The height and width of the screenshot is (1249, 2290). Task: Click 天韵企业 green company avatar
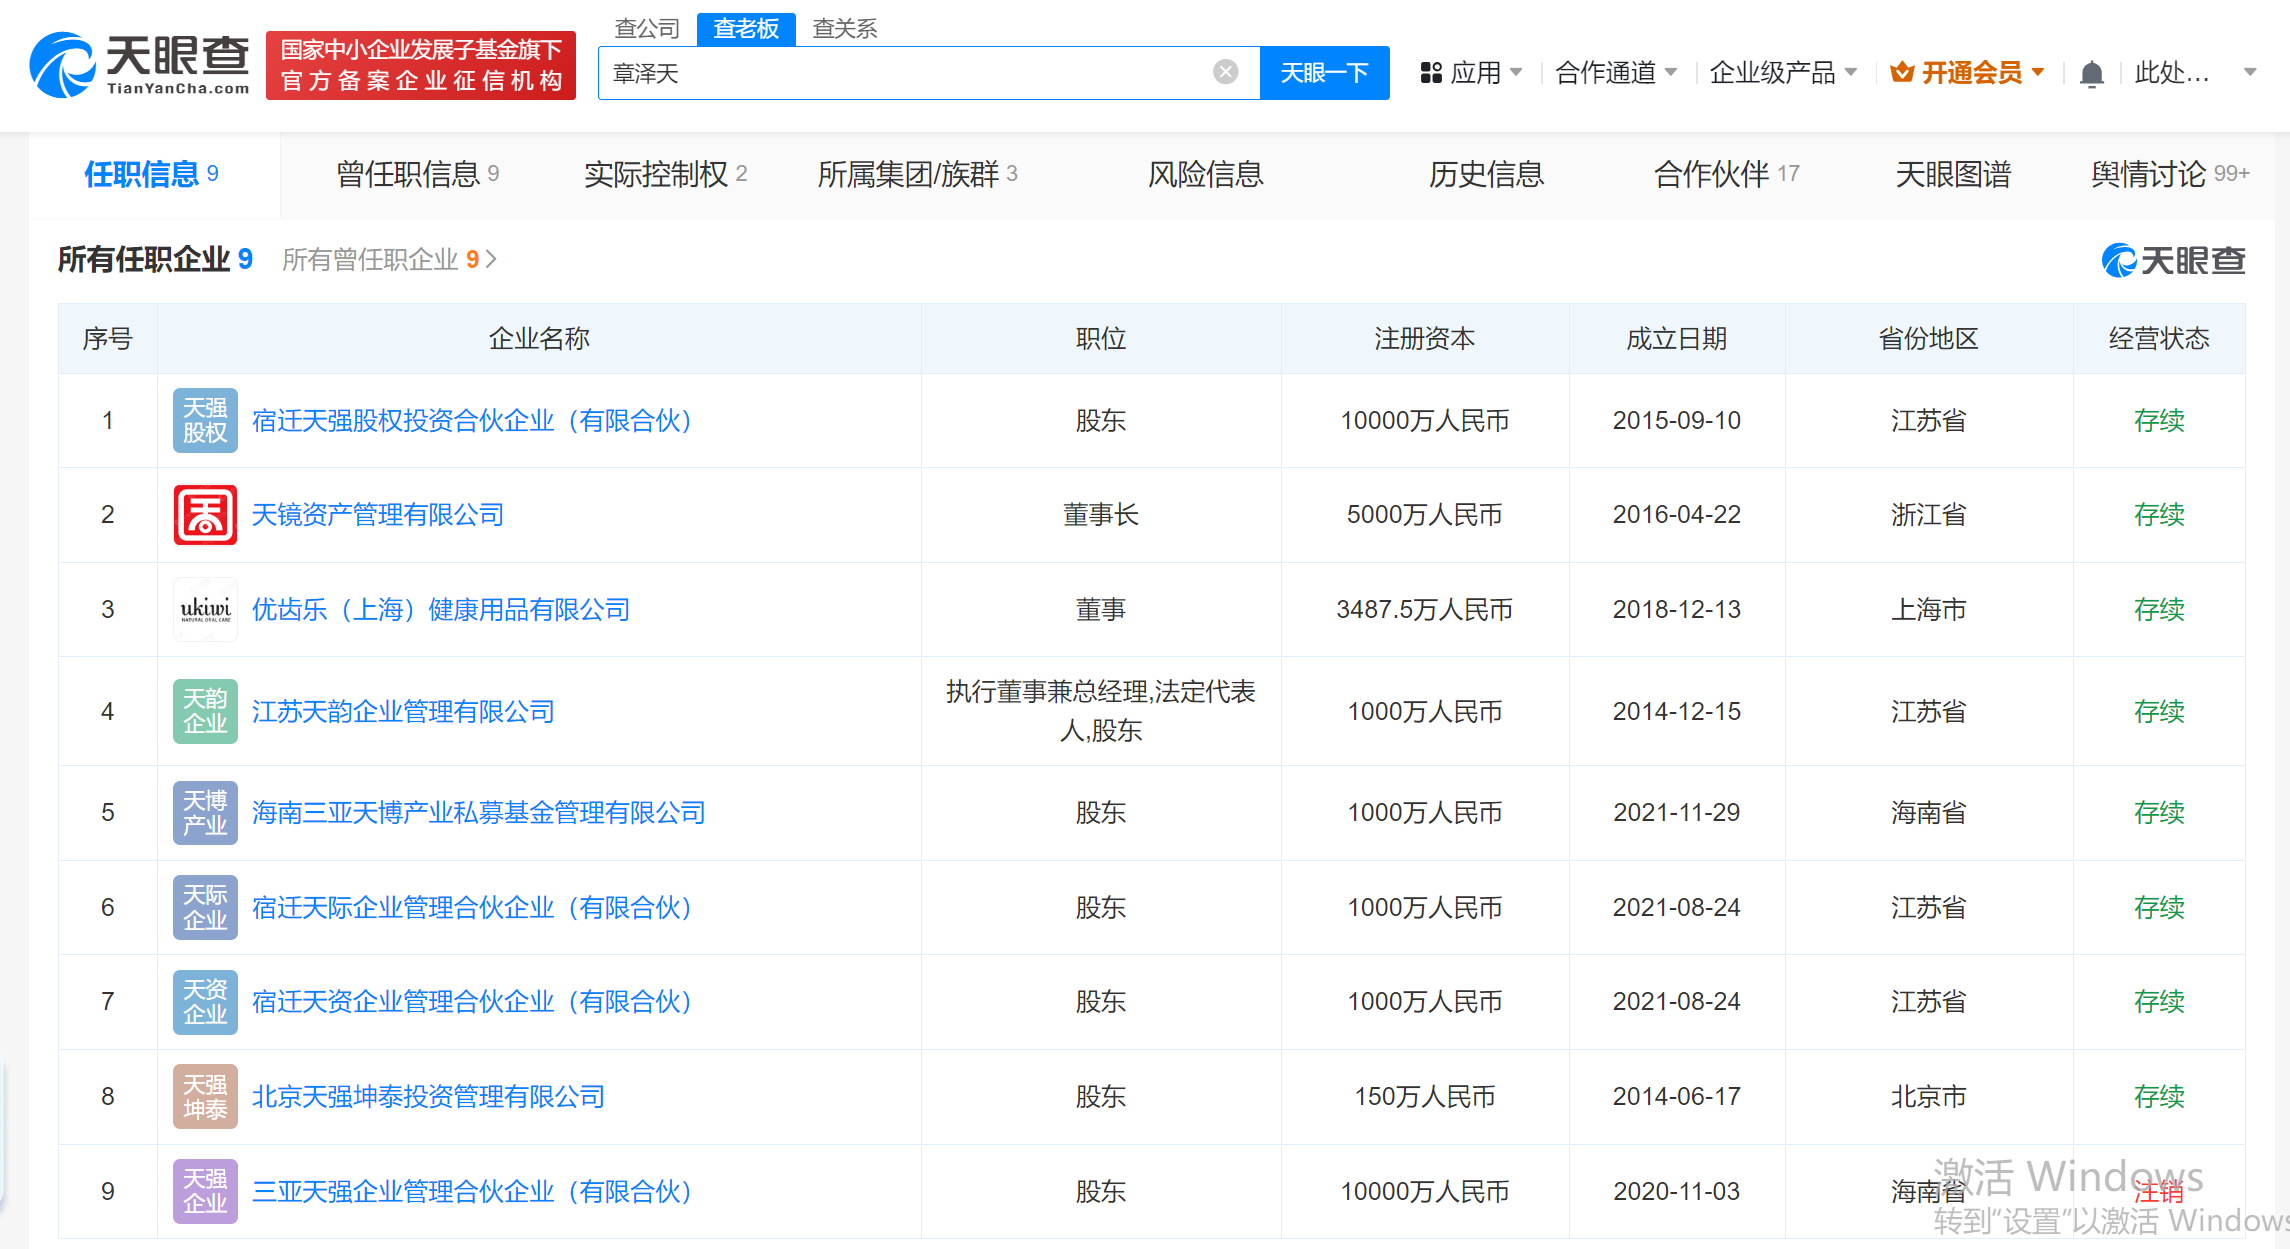click(205, 711)
